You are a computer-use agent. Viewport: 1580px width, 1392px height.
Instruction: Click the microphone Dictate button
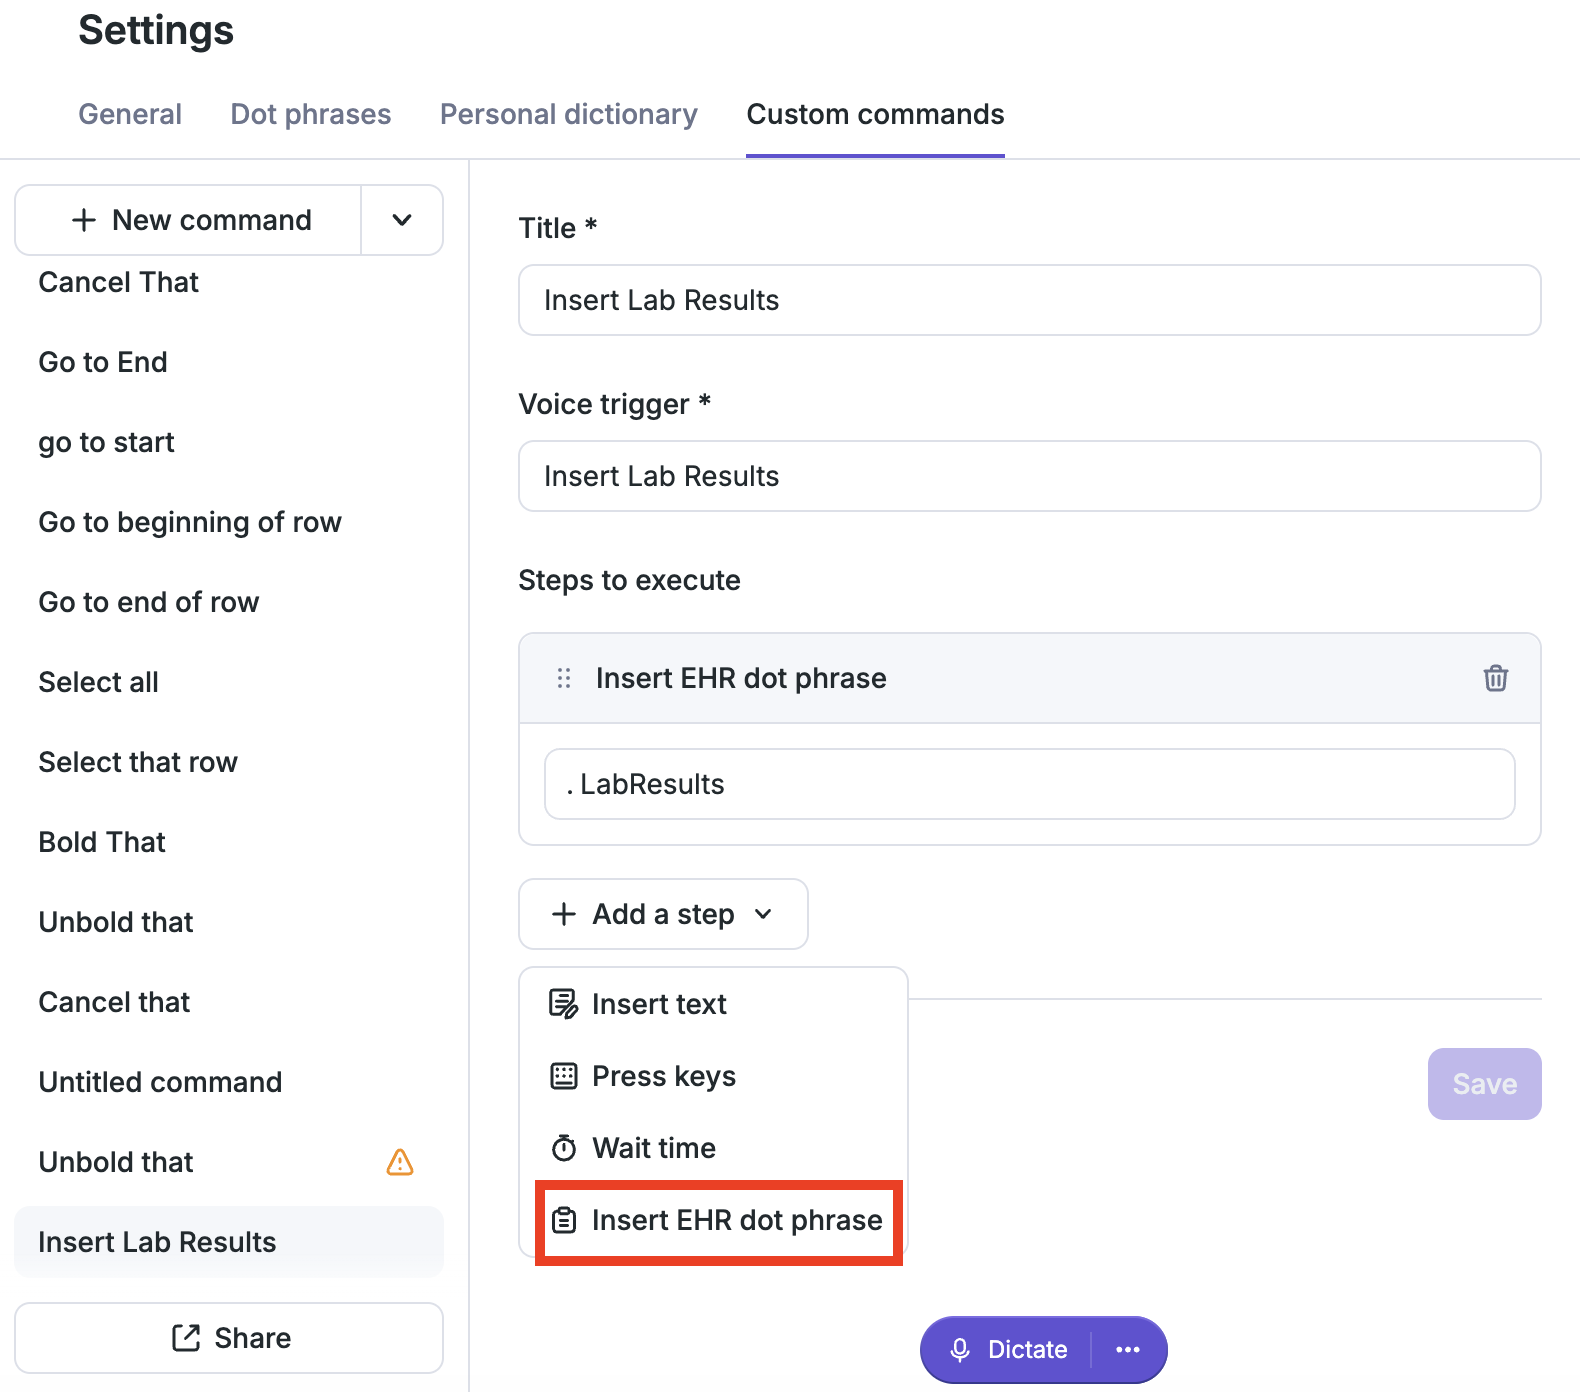(1007, 1350)
